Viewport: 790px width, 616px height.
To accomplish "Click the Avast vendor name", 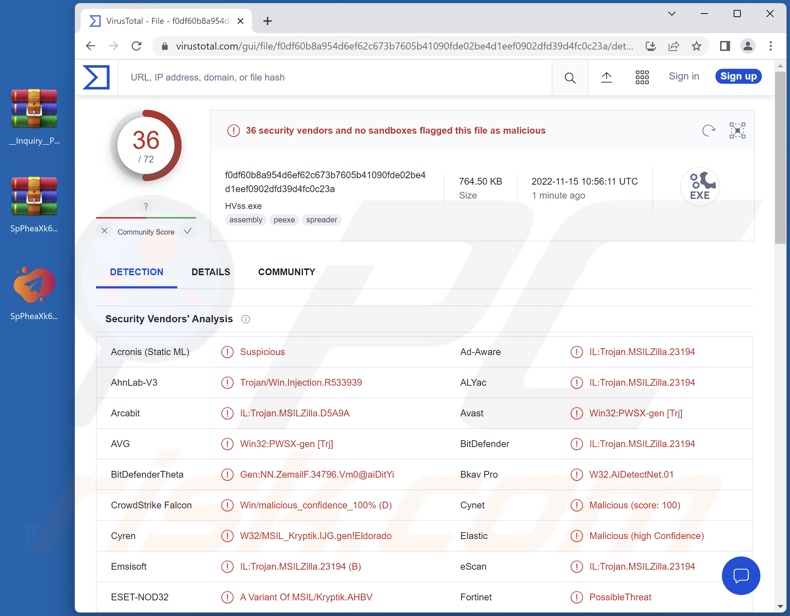I will click(472, 413).
